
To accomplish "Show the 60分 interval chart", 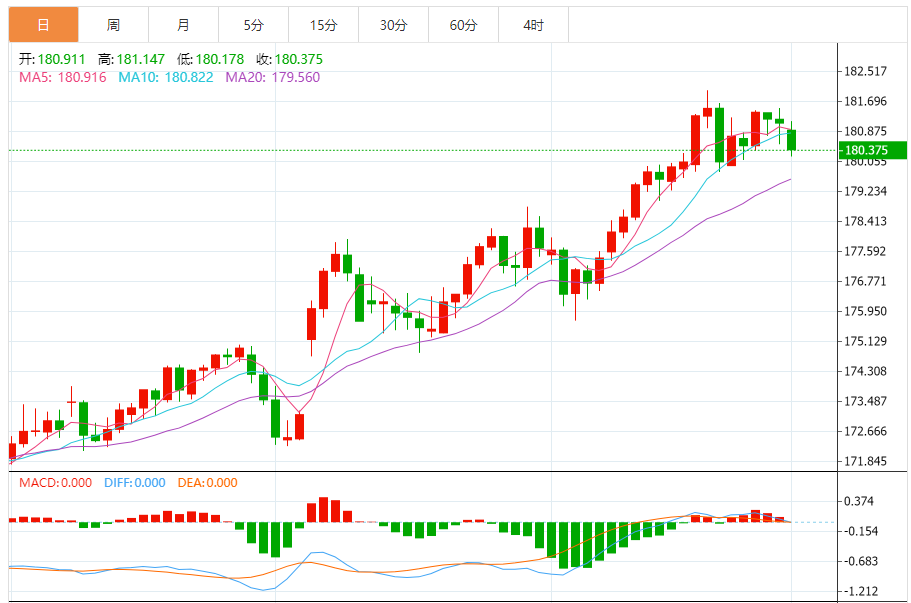I will 463,25.
